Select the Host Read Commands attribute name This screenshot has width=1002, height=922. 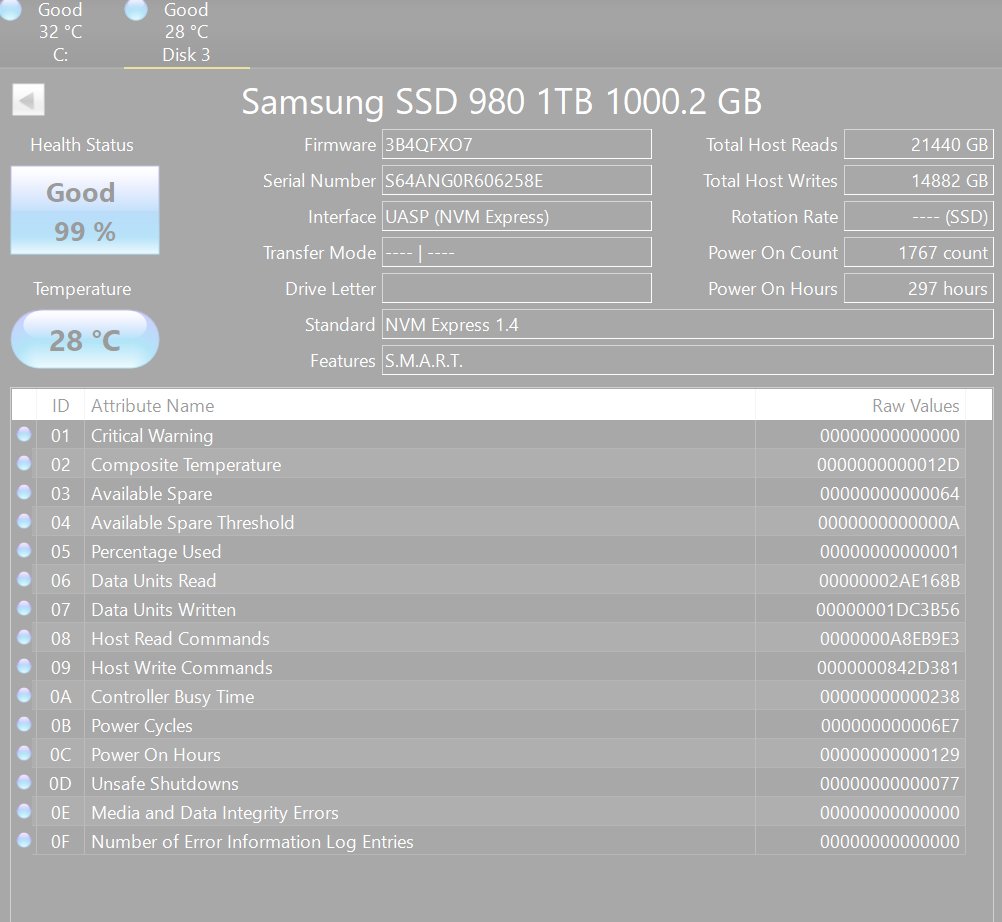point(180,638)
